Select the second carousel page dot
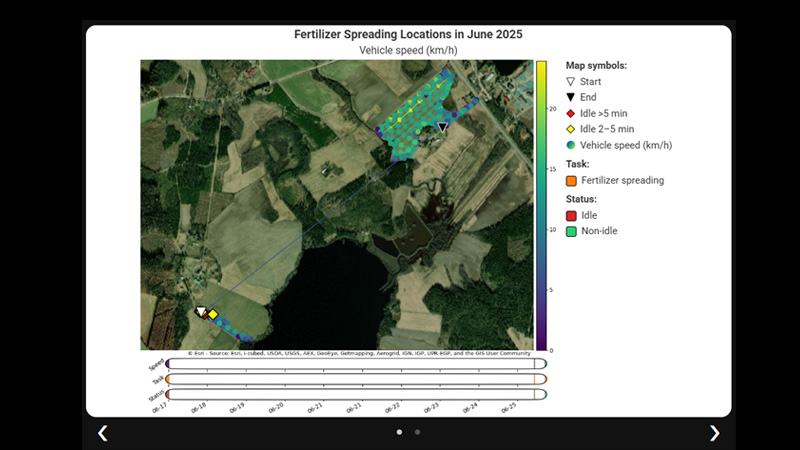Image resolution: width=800 pixels, height=450 pixels. [417, 432]
